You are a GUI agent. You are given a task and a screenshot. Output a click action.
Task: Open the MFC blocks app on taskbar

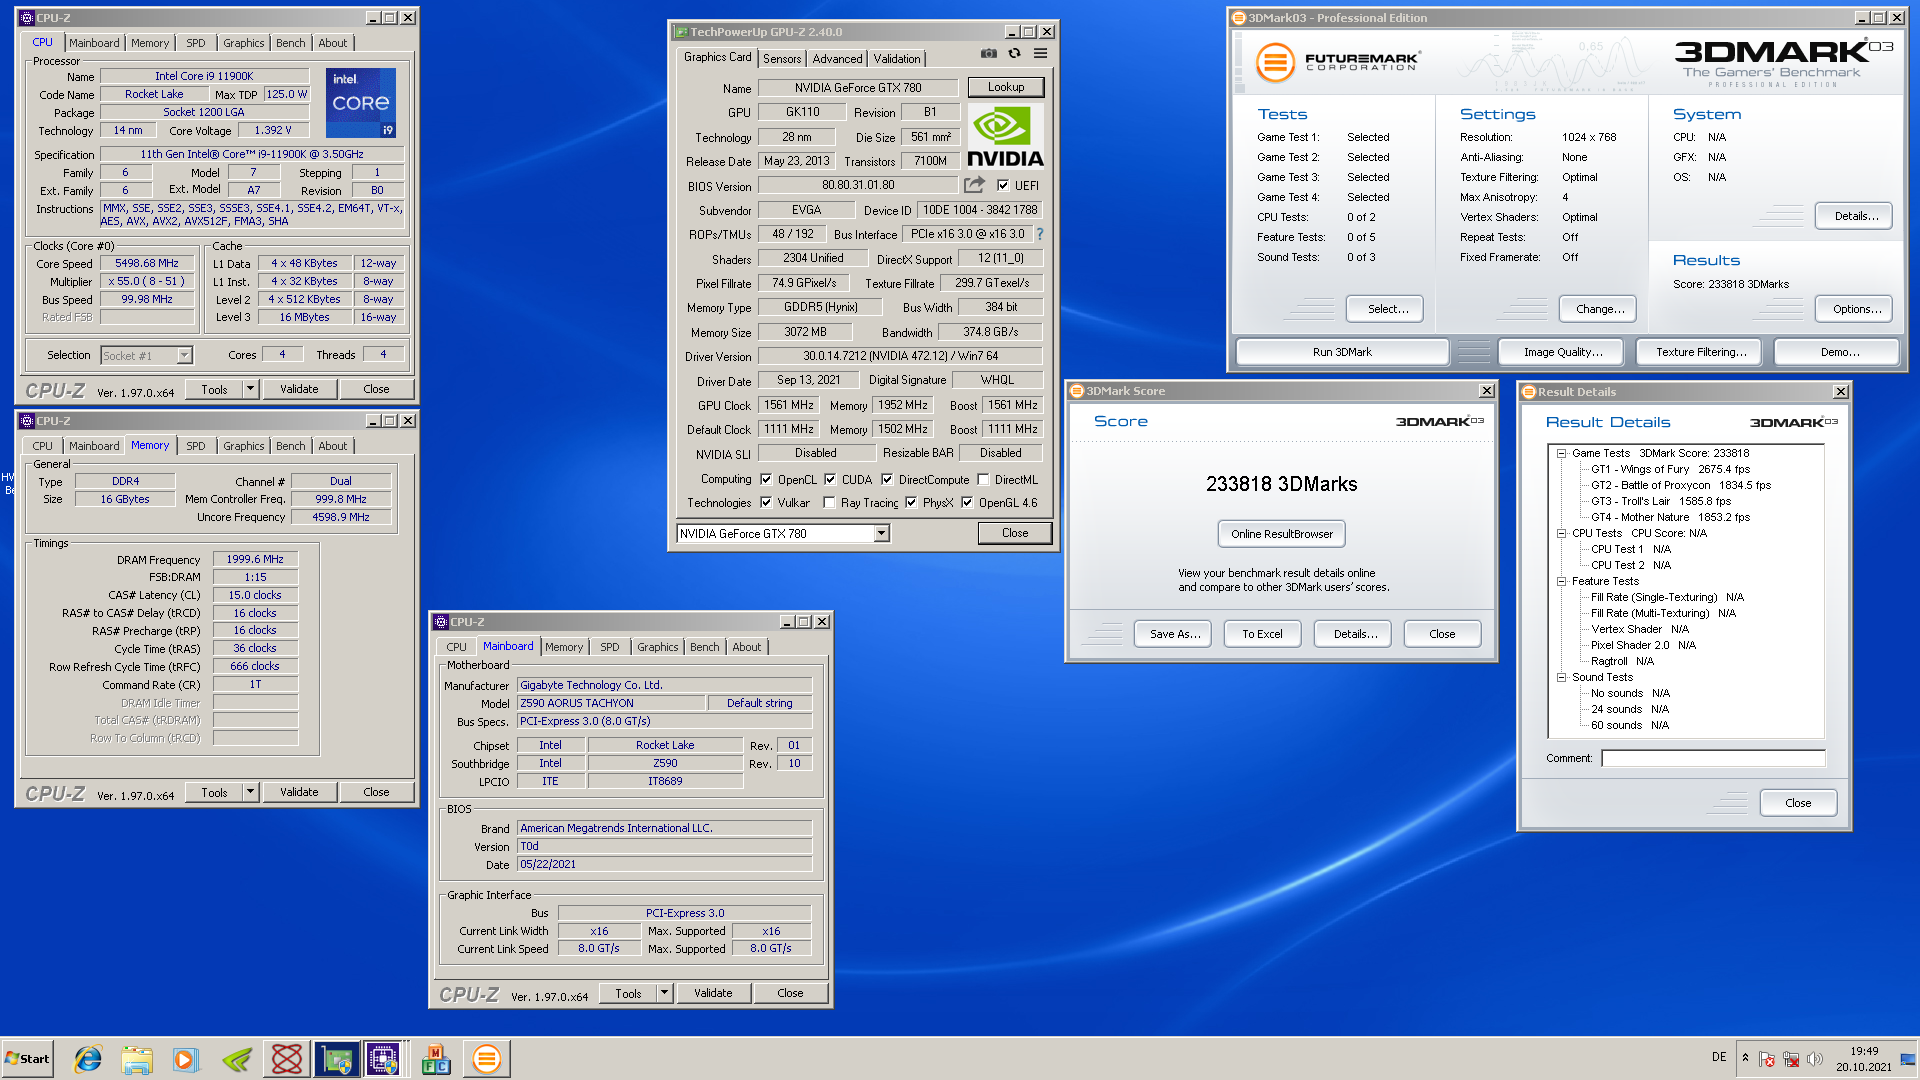[x=436, y=1059]
